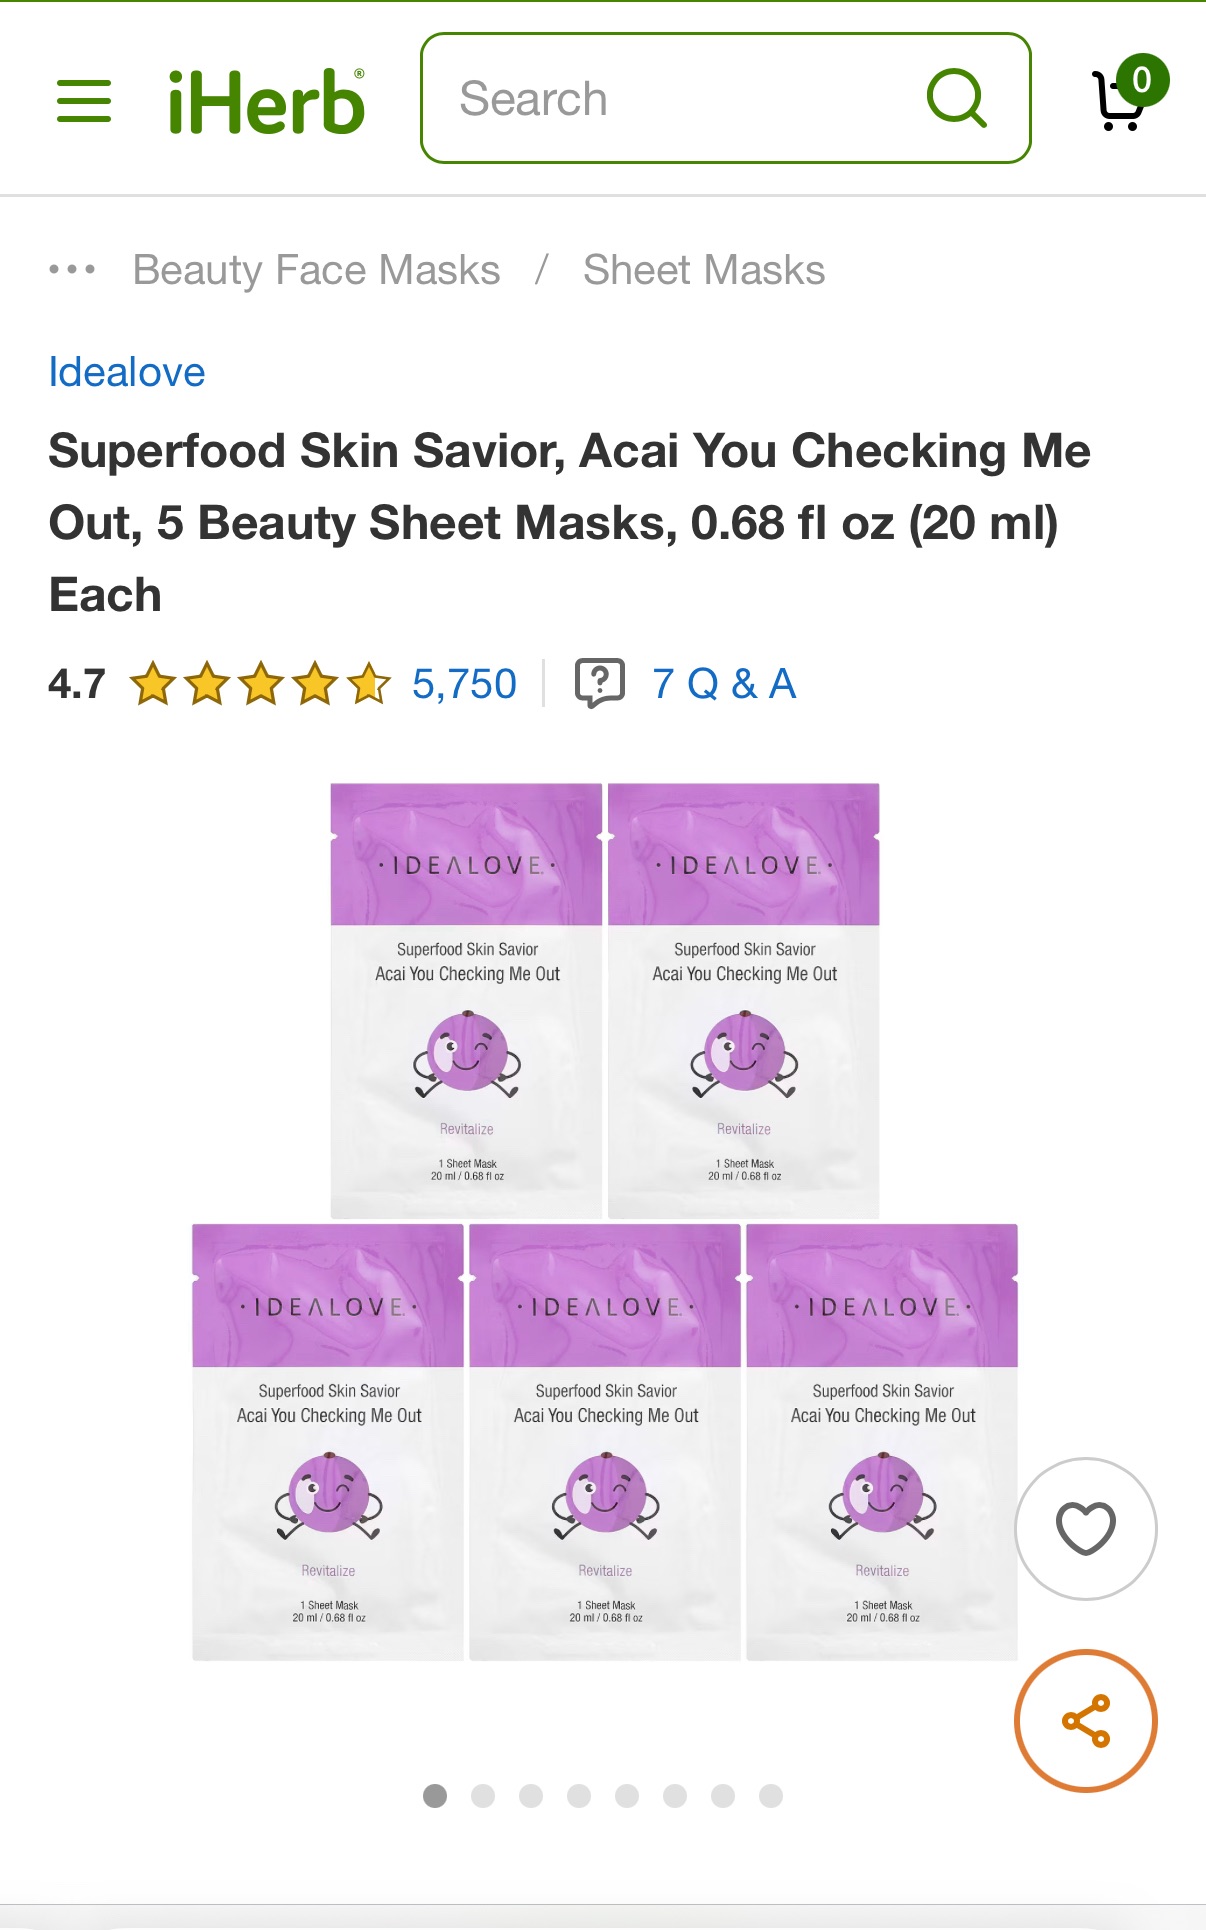Screen dimensions: 1206x1930
Task: Click the top-left Idealove mask packet image
Action: [x=467, y=1000]
